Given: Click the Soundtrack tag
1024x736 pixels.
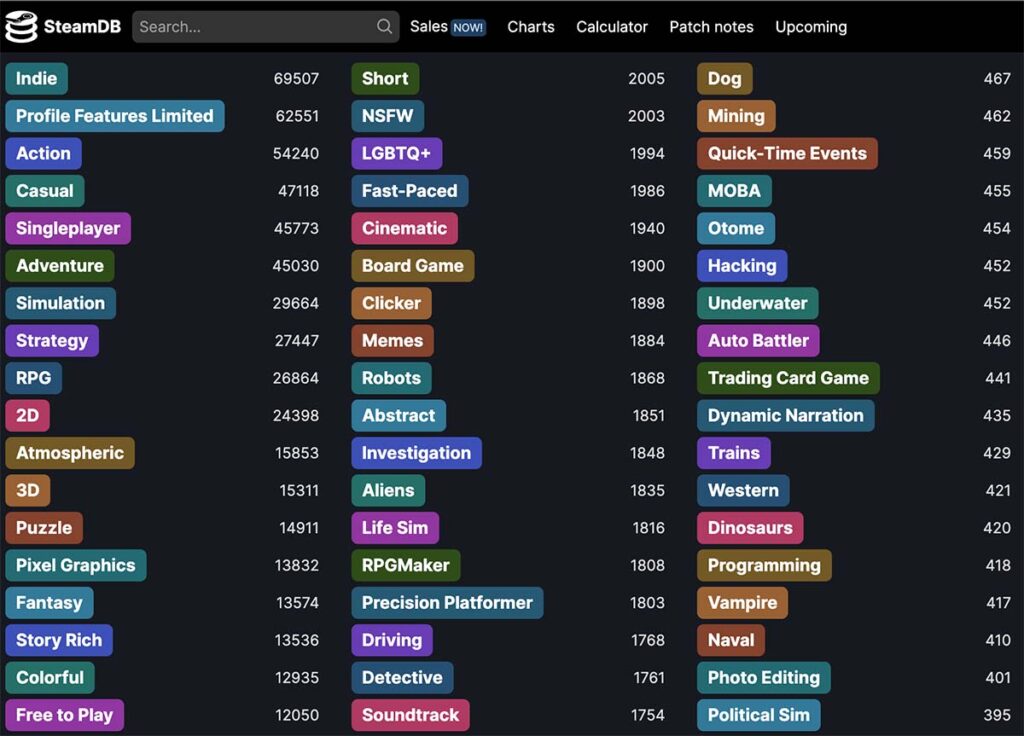Looking at the screenshot, I should click(x=410, y=714).
